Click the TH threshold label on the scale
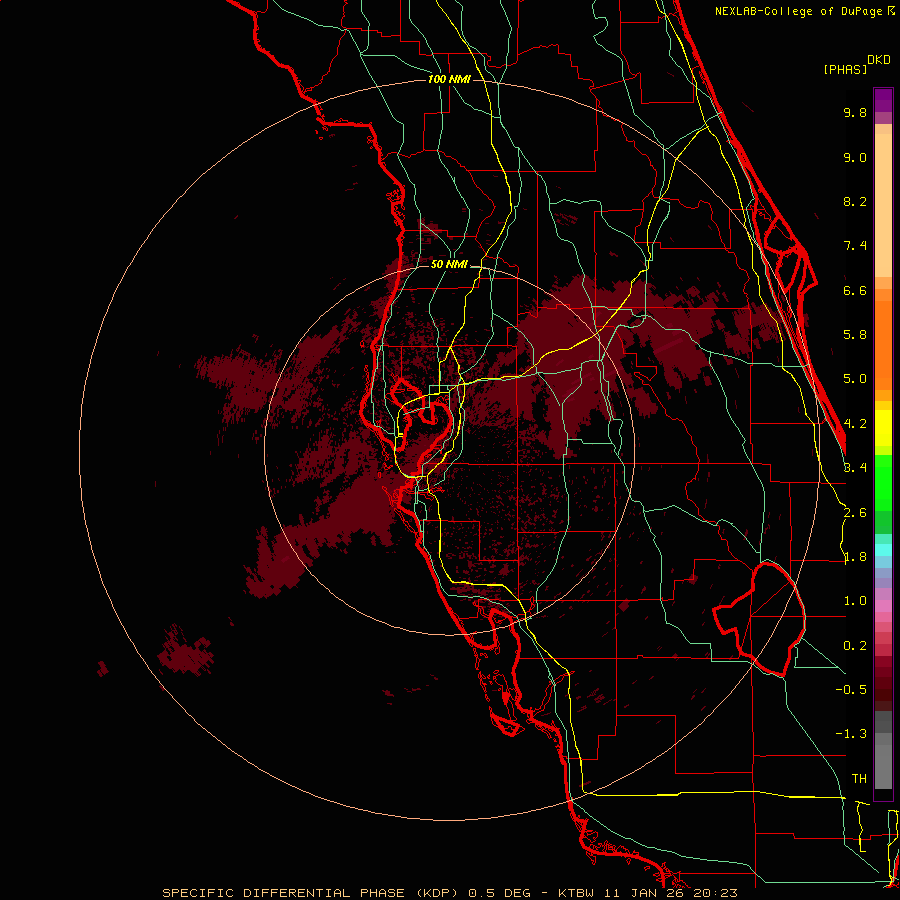The height and width of the screenshot is (900, 900). click(859, 779)
